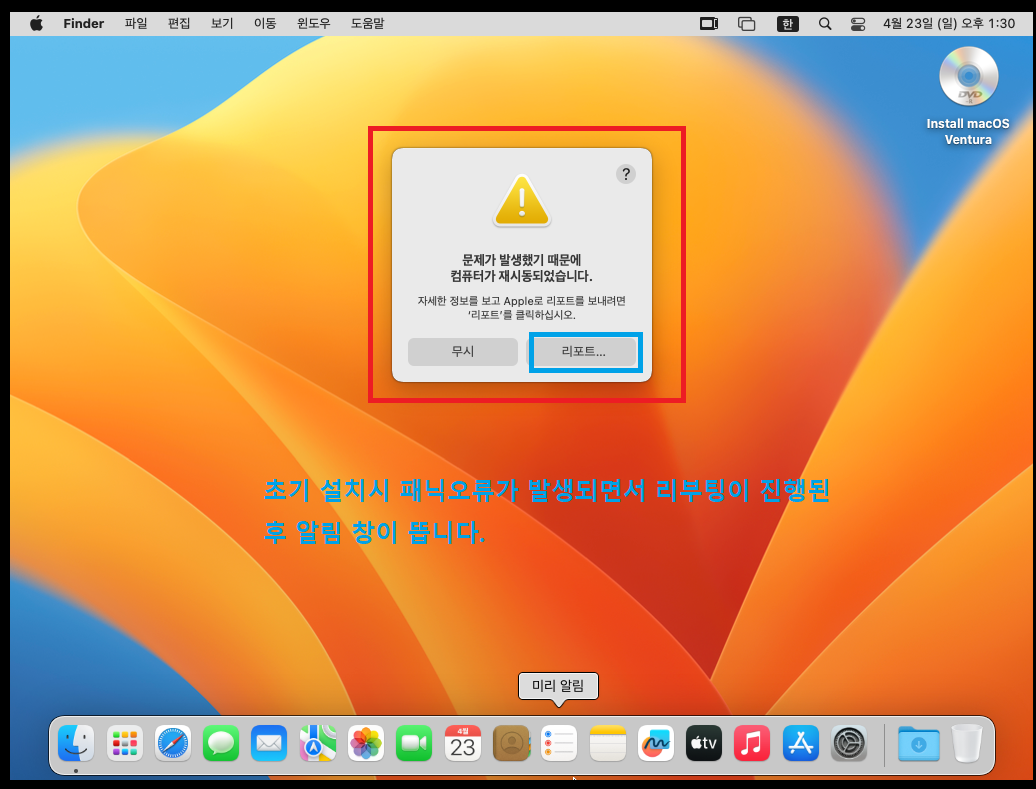Open the 편집 menu
Screen dimensions: 1036x789
pos(179,24)
